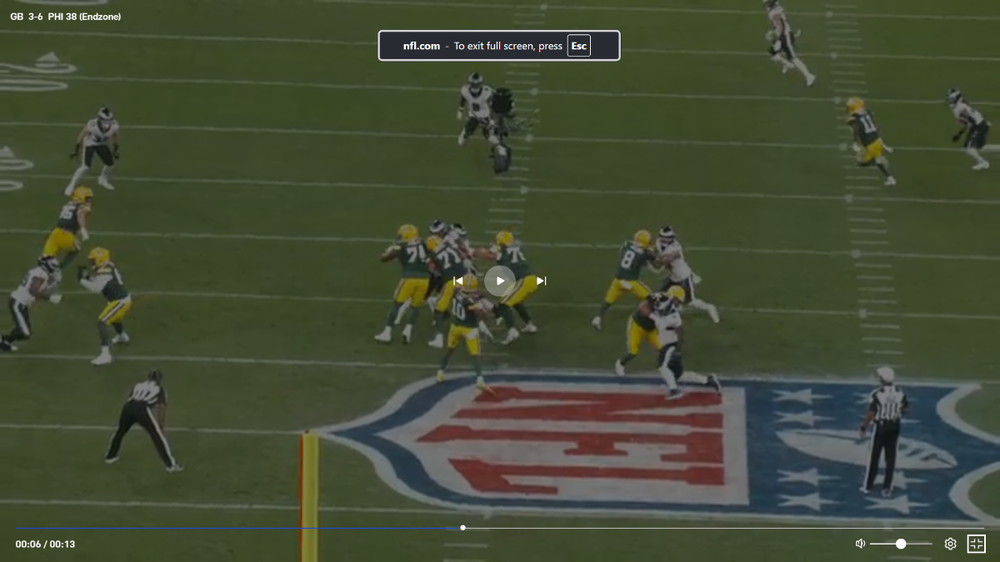
Task: Click the Esc key badge
Action: tap(579, 46)
